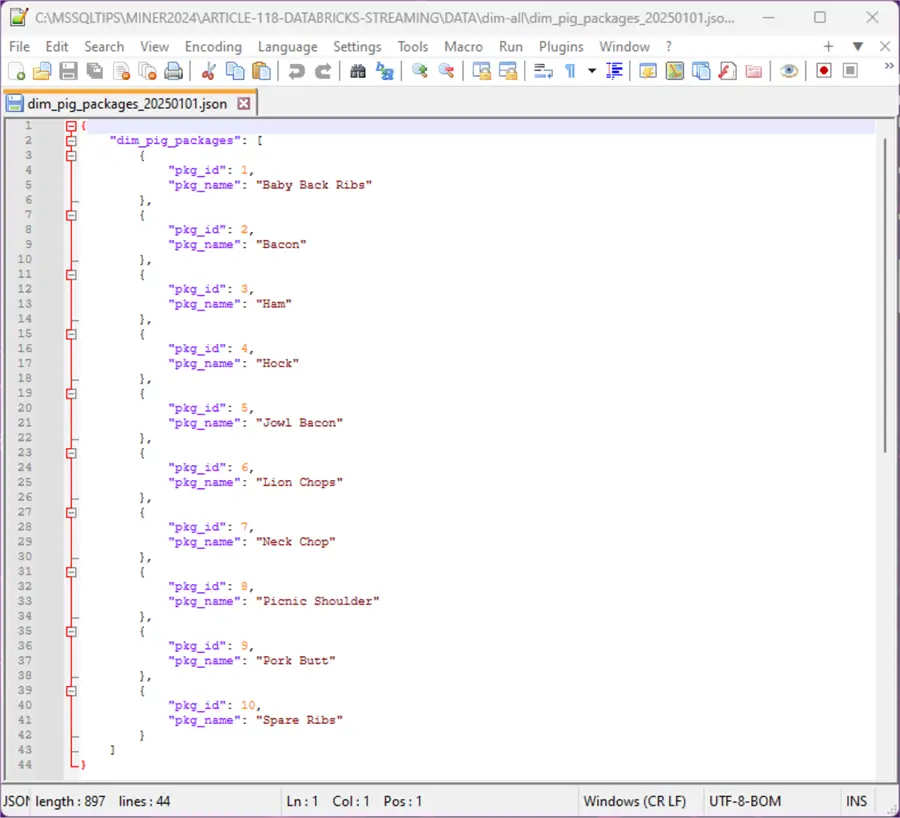Open the File menu
This screenshot has width=900, height=818.
(20, 46)
